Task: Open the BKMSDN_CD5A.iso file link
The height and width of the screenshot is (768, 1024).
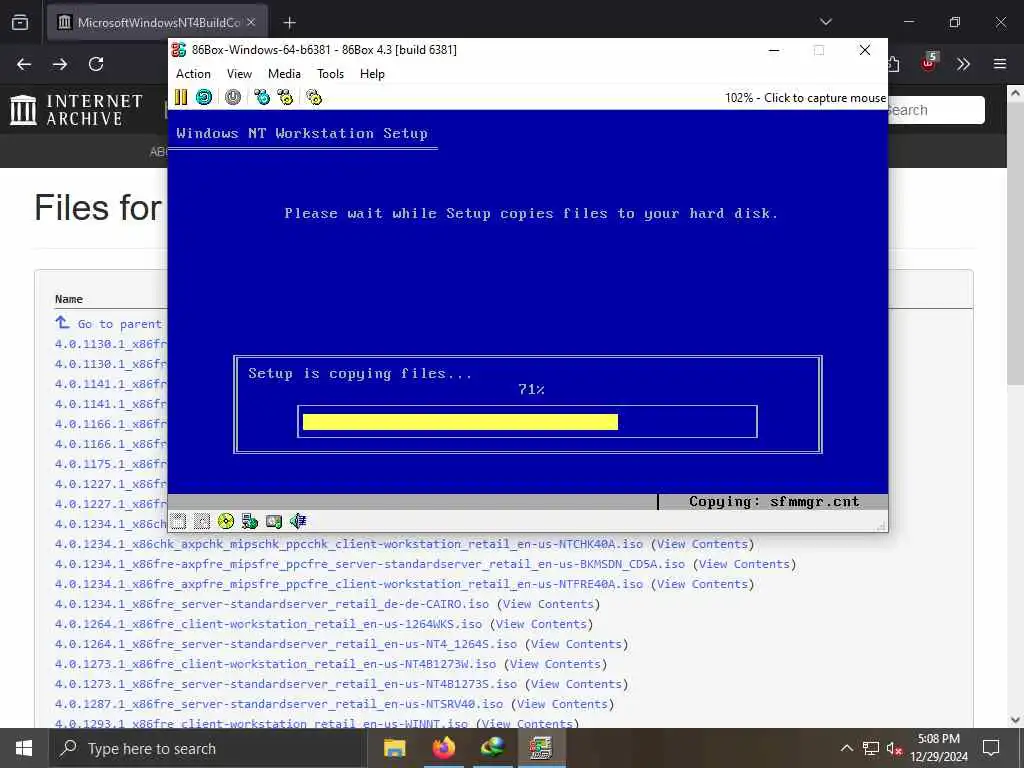Action: 370,564
